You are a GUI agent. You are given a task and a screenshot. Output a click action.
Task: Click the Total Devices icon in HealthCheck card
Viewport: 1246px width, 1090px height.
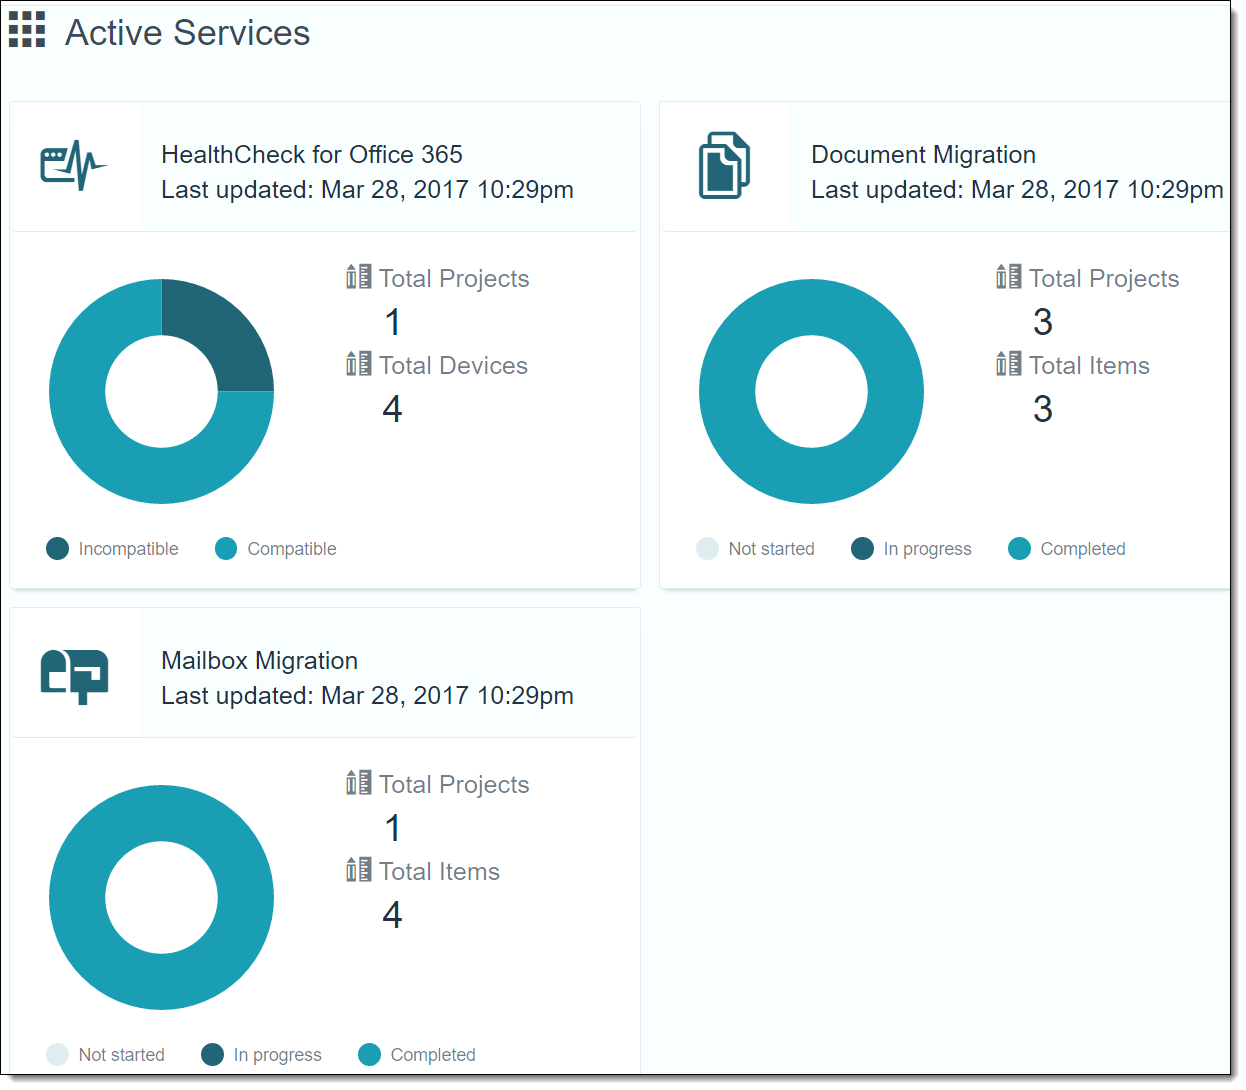pos(357,364)
